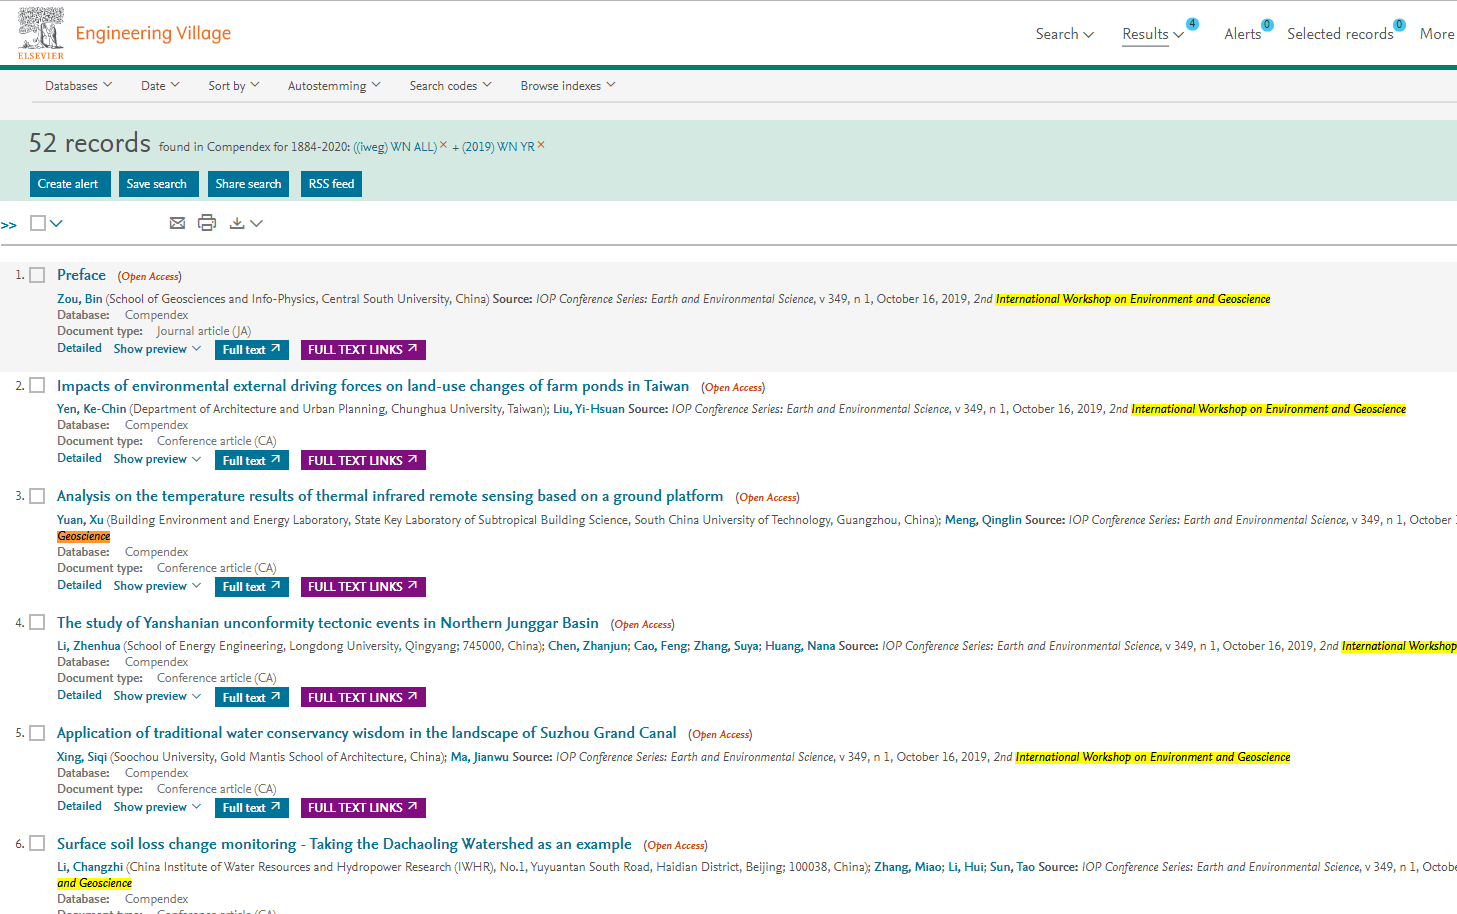Image resolution: width=1457 pixels, height=914 pixels.
Task: Select the checkbox for record 1 Preface
Action: click(37, 275)
